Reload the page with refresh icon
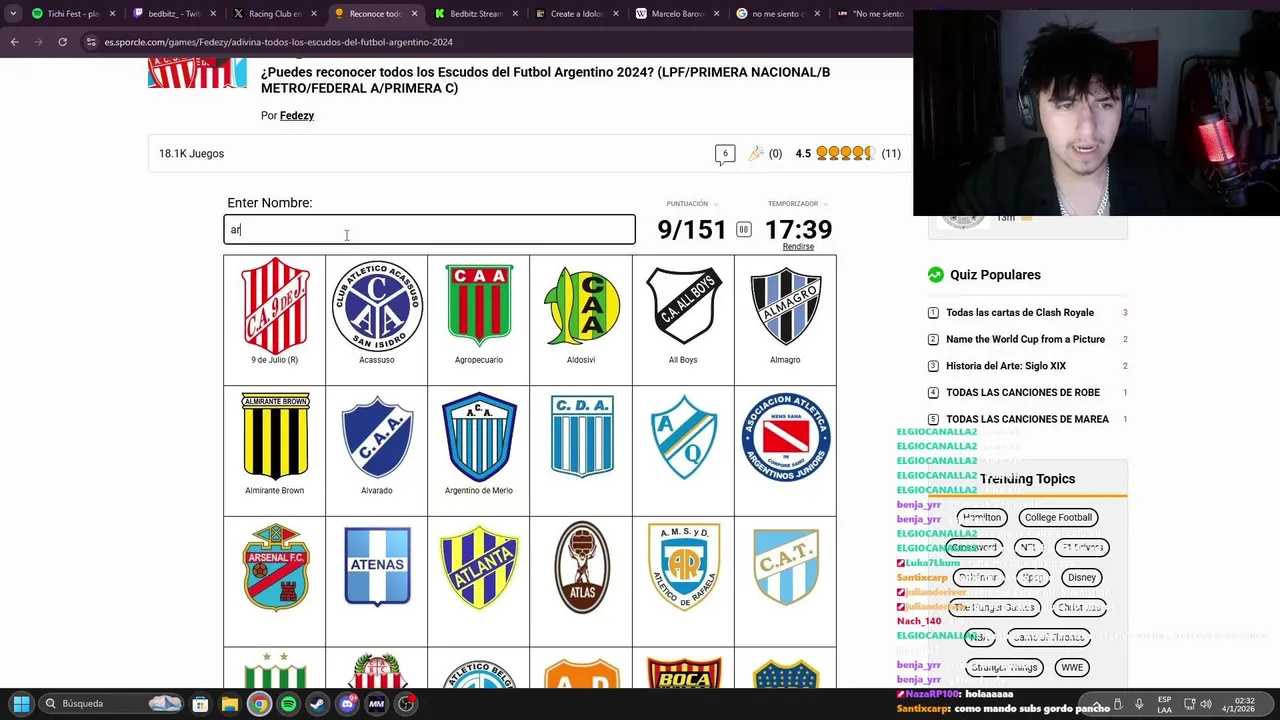This screenshot has width=1280, height=720. point(62,42)
